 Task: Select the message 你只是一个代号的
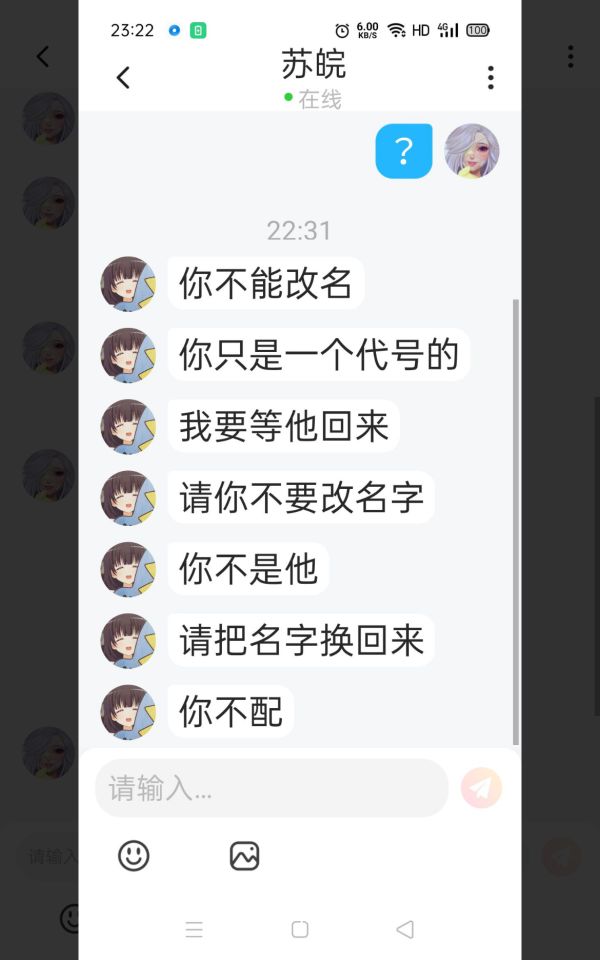[318, 354]
